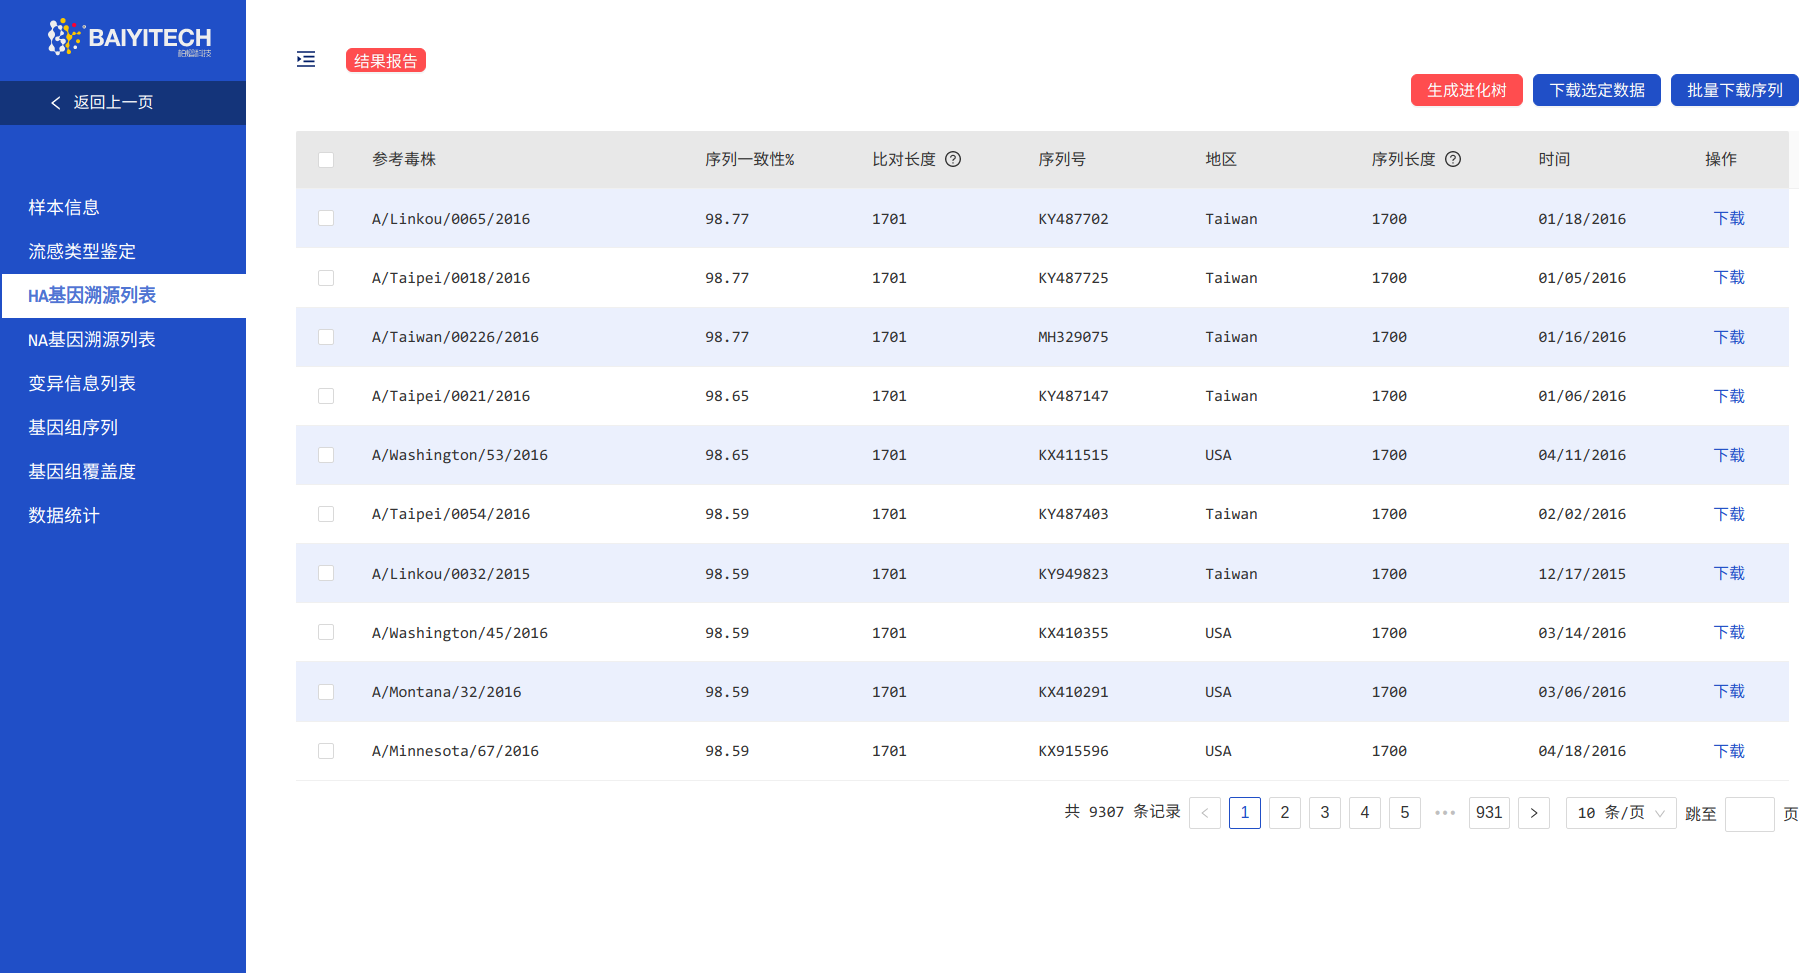
Task: Download the KY487403 sequence row
Action: tap(1729, 514)
